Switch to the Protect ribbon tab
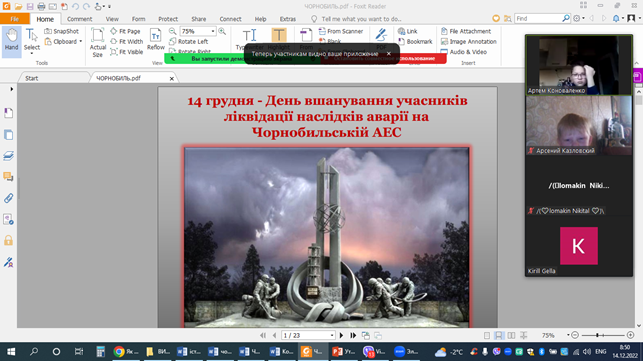Viewport: 643px width, 361px height. [x=168, y=19]
